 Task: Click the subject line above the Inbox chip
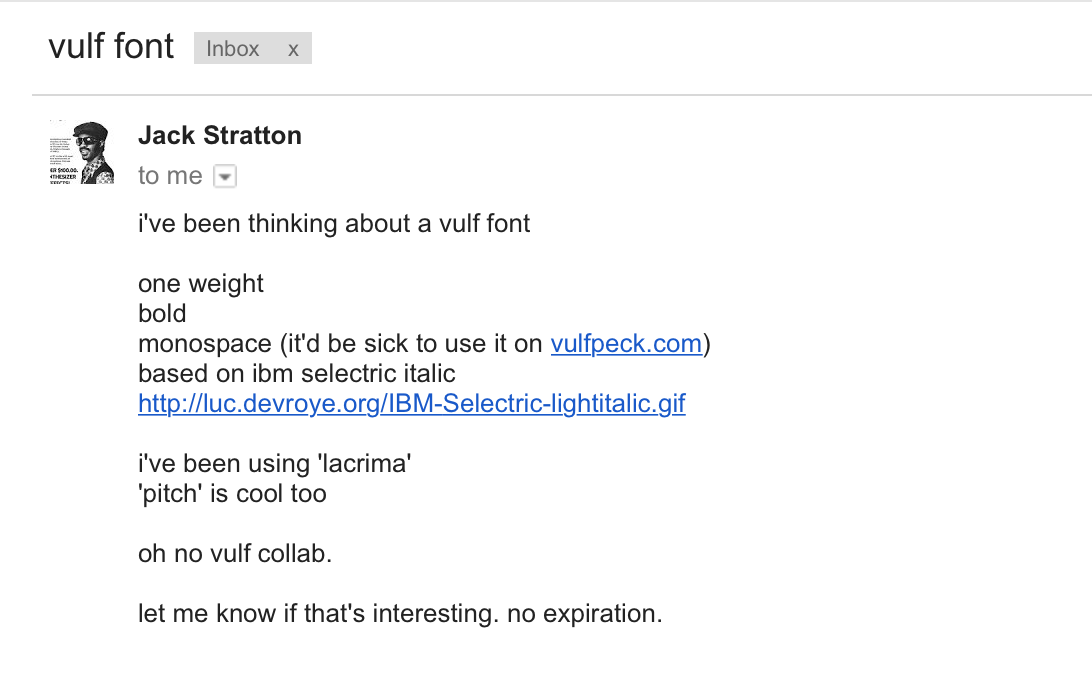point(110,46)
